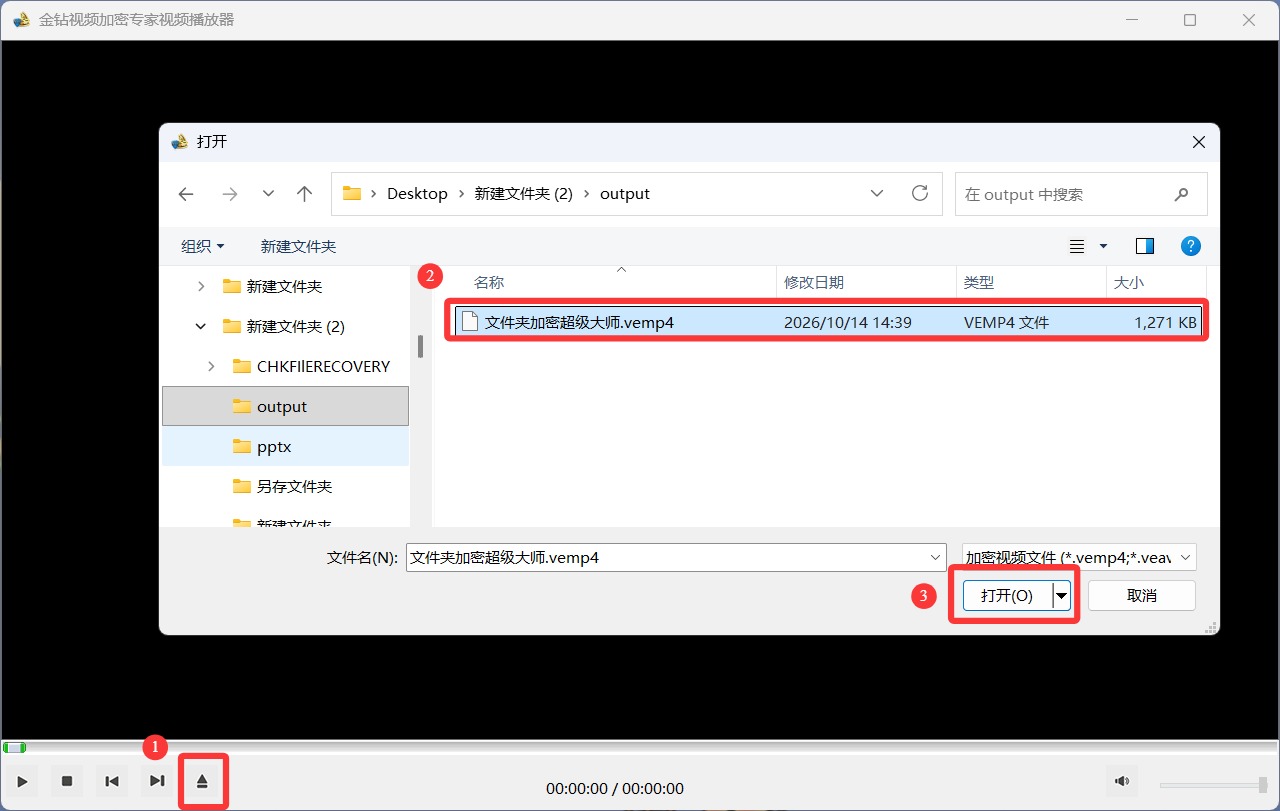Mute the player volume speaker icon
1280x811 pixels.
click(1122, 781)
